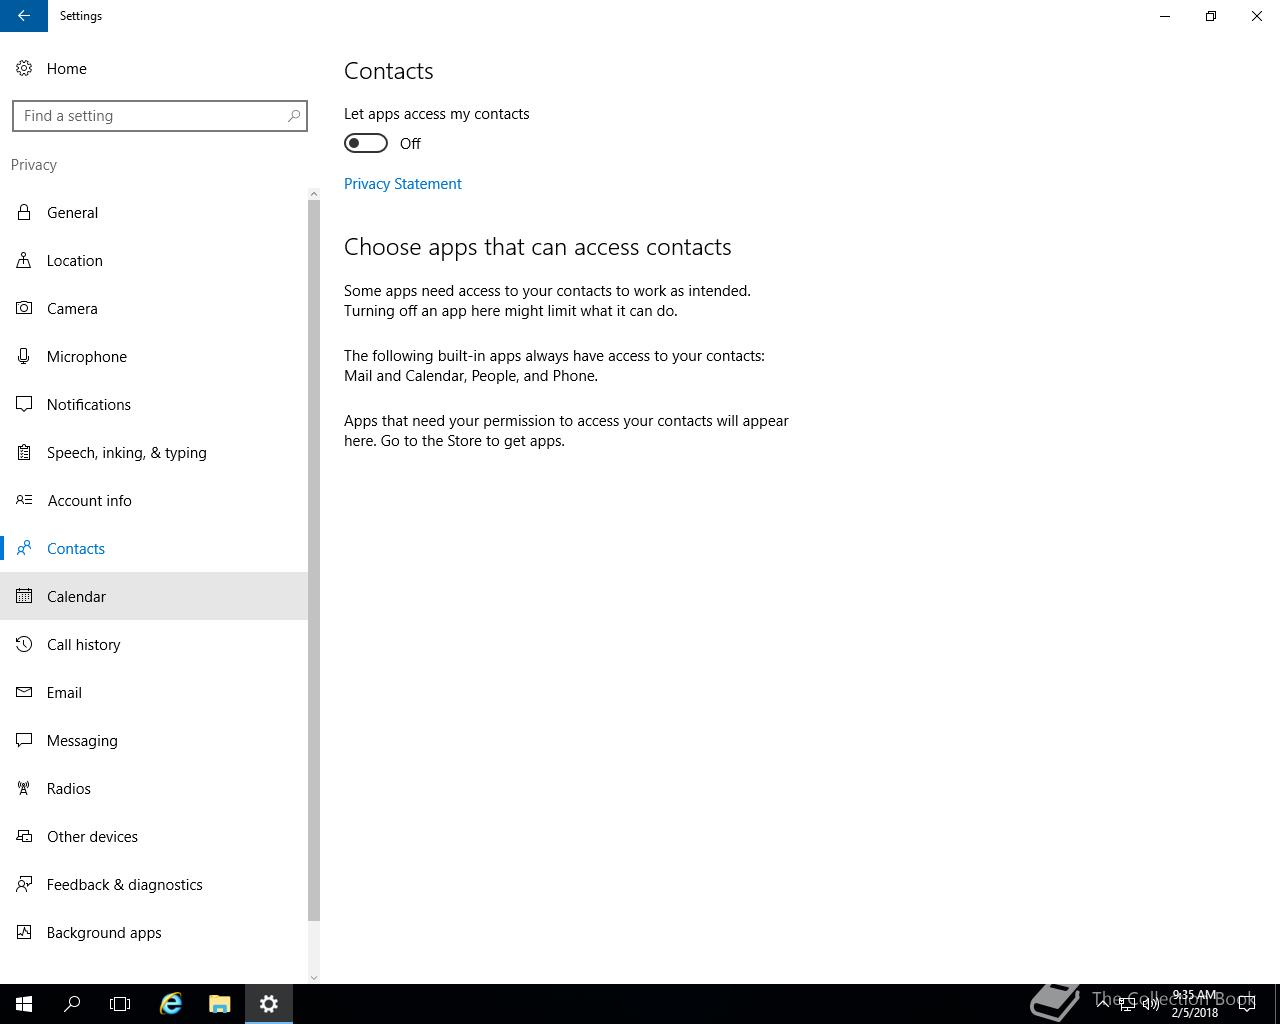Click the Calendar grid icon

(24, 596)
